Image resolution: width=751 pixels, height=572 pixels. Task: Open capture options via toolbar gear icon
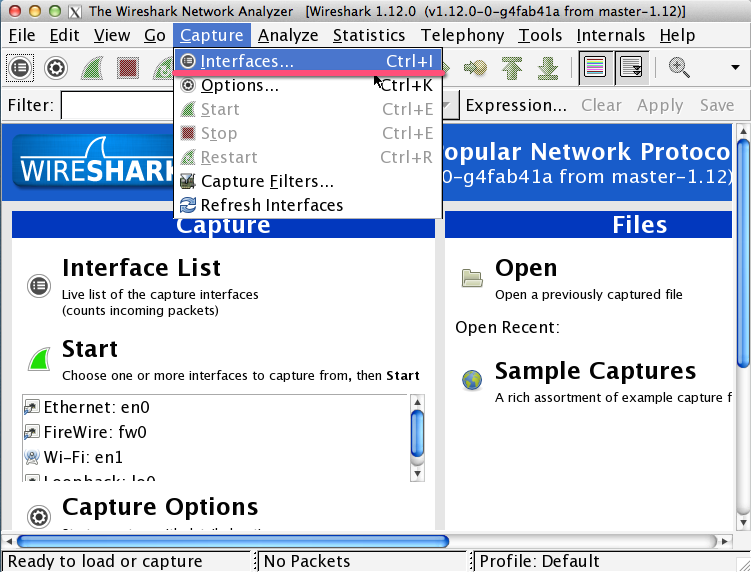56,68
